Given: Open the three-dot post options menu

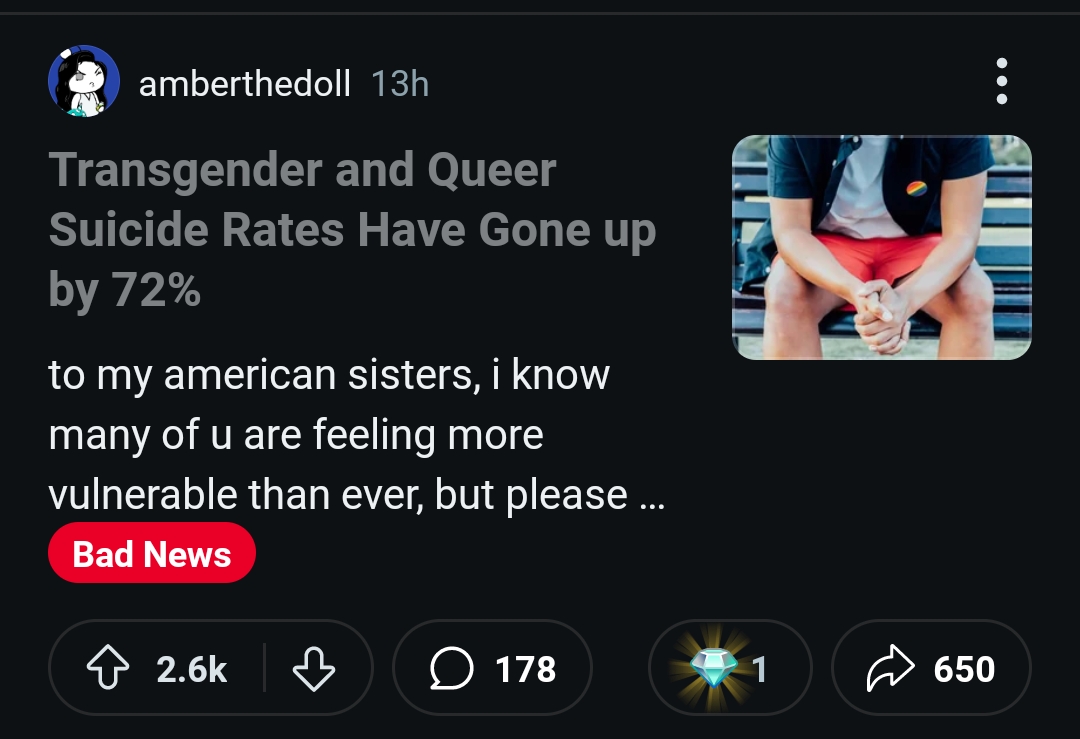Looking at the screenshot, I should [x=1002, y=82].
